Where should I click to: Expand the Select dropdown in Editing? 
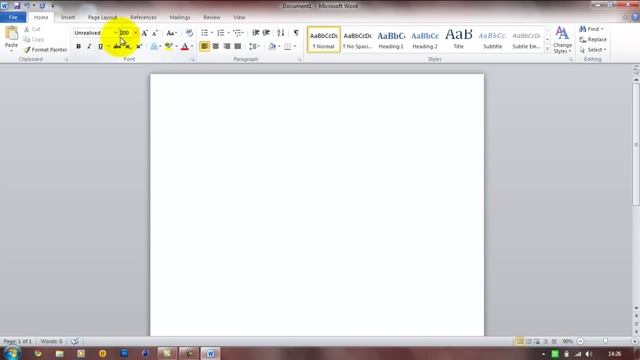tap(593, 50)
